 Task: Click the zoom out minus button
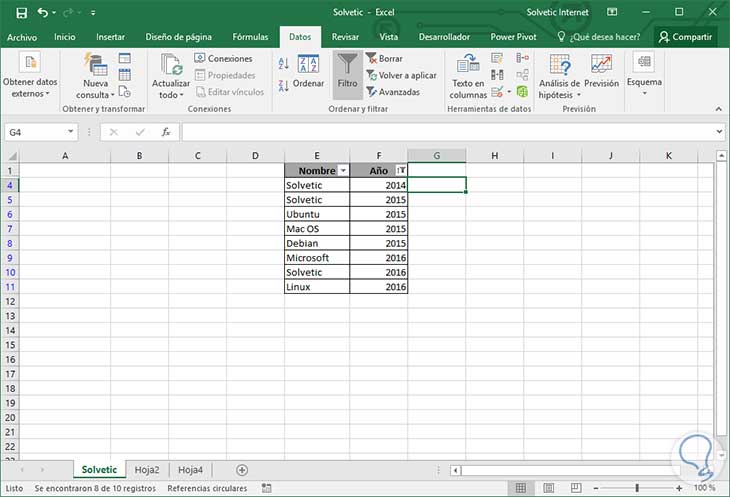596,488
